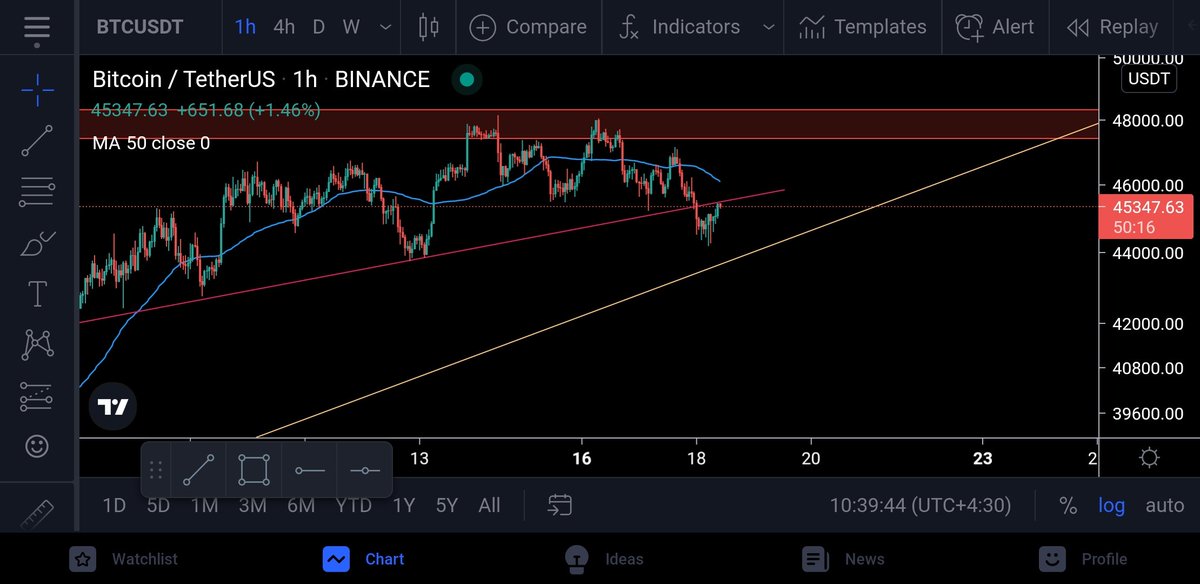Image resolution: width=1200 pixels, height=584 pixels.
Task: Toggle log scale mode
Action: [x=1111, y=505]
